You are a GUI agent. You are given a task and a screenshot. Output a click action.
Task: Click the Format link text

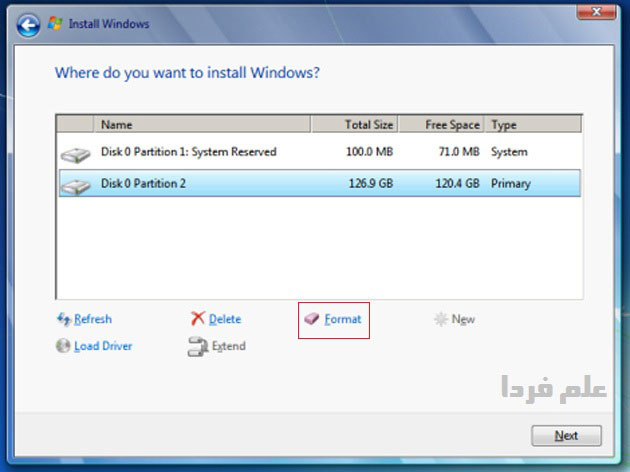(343, 320)
